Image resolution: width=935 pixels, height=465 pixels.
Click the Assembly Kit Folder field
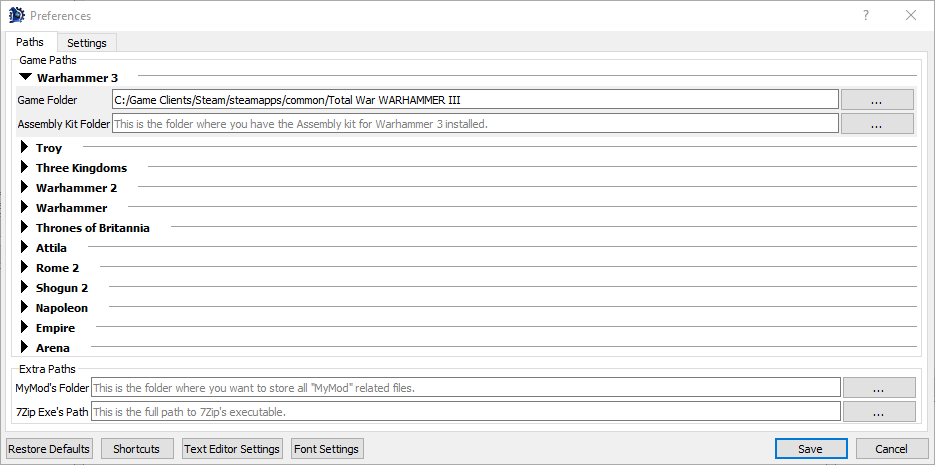coord(475,124)
